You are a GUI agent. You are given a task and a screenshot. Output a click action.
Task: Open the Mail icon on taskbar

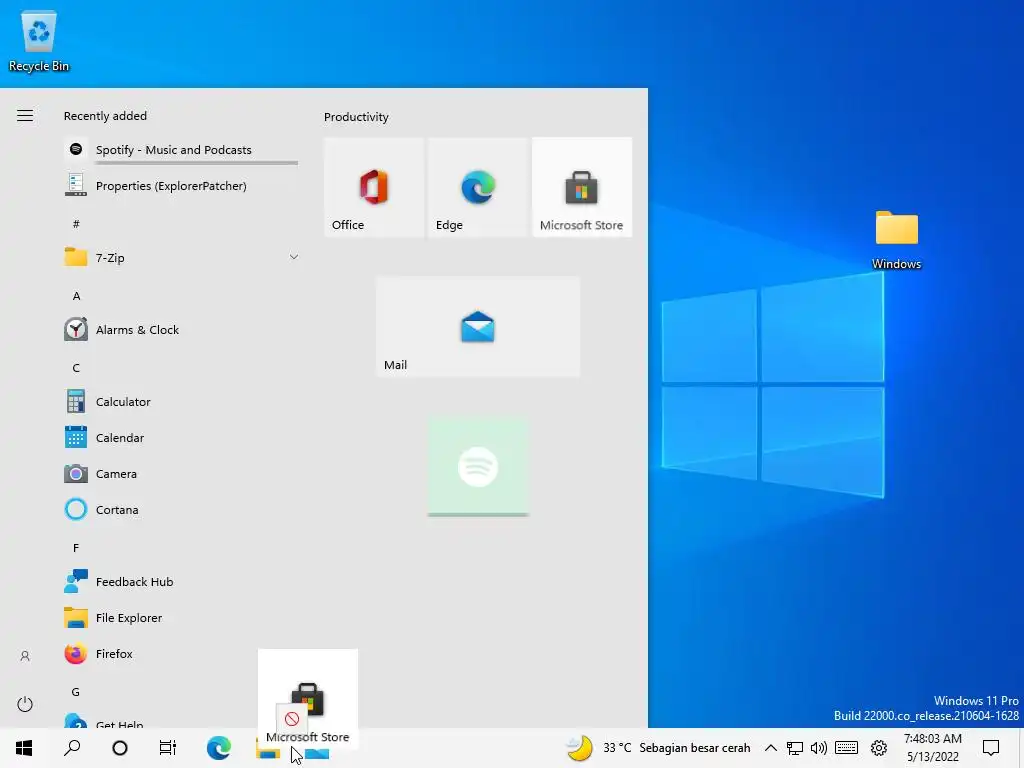click(x=317, y=753)
